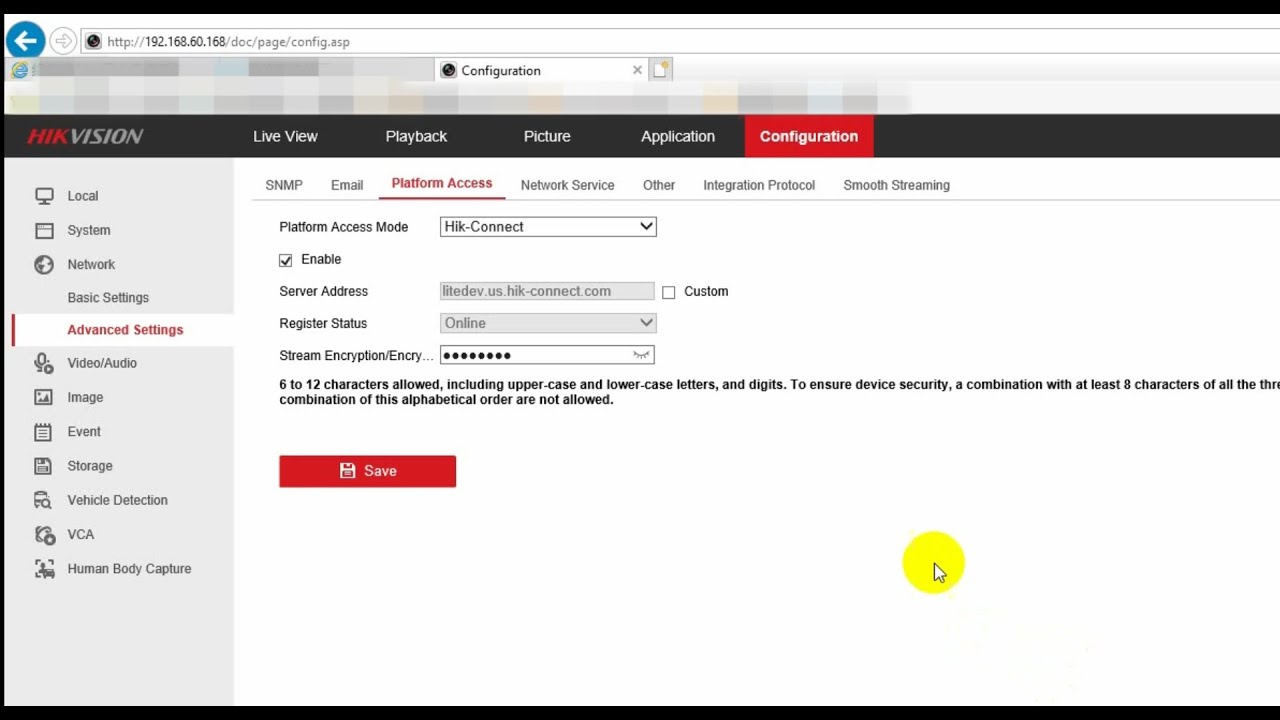The height and width of the screenshot is (720, 1280).
Task: Click the Save button
Action: pyautogui.click(x=368, y=471)
